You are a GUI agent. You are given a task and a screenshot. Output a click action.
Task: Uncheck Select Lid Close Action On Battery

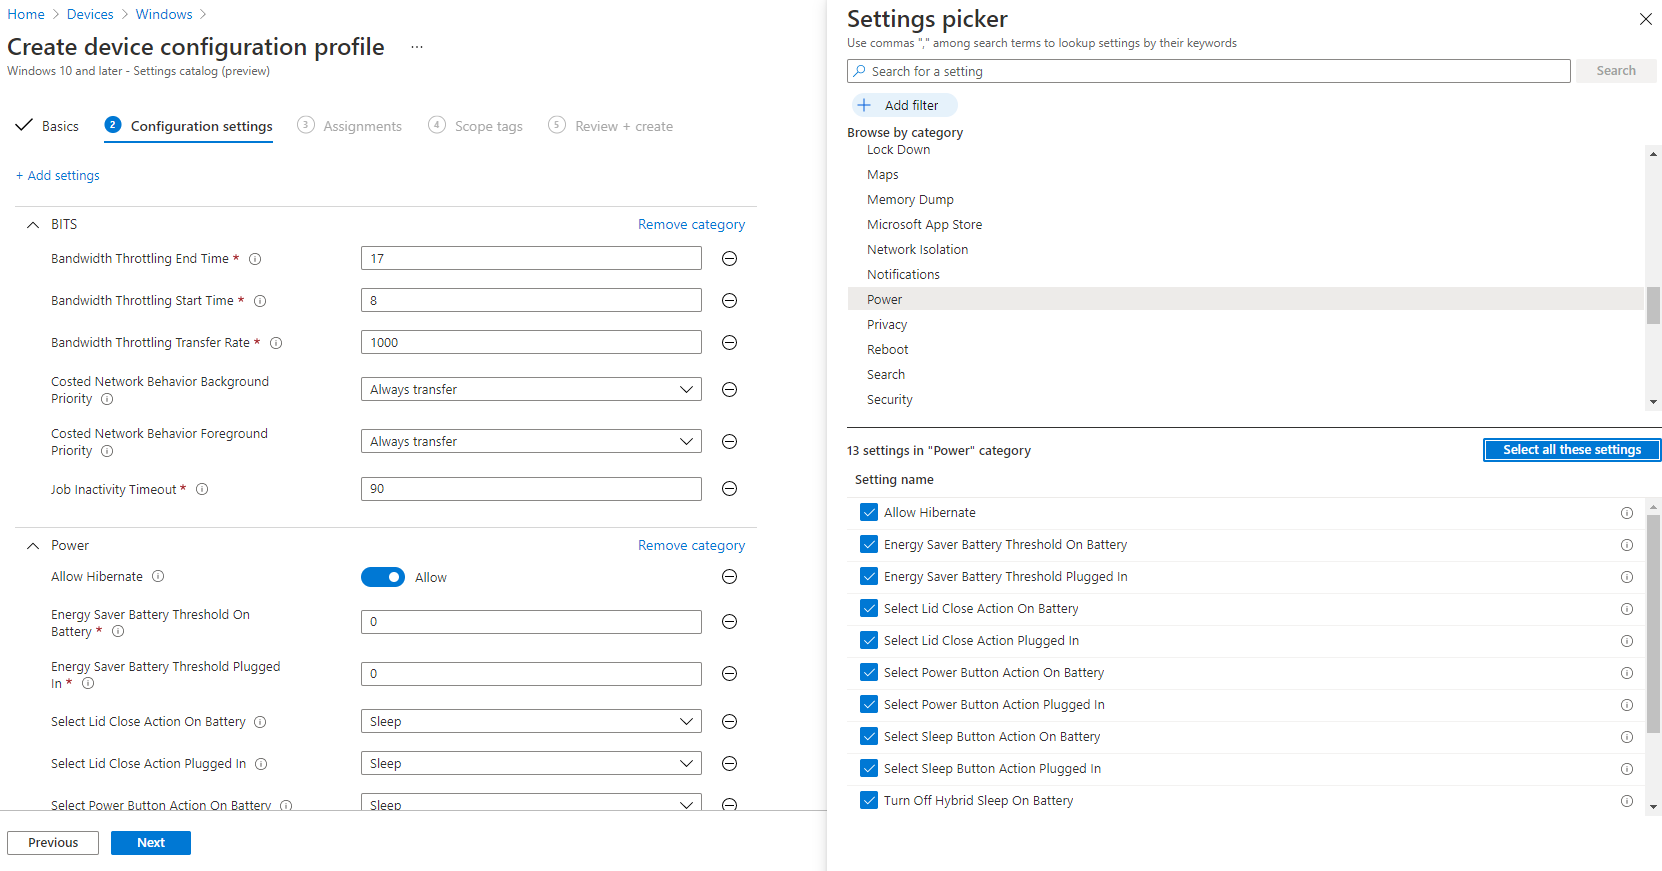(x=869, y=609)
